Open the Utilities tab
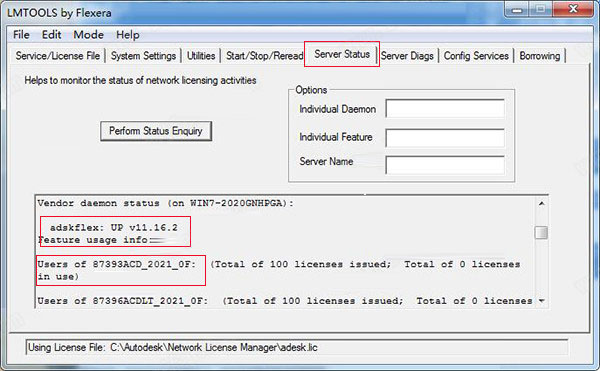The height and width of the screenshot is (371, 600). tap(201, 56)
